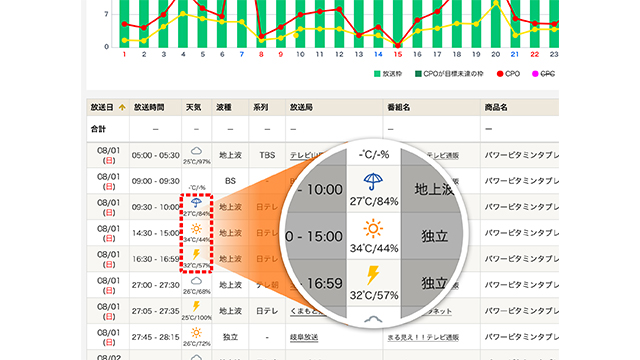The image size is (640, 360).
Task: Toggle the CPO series in the chart legend
Action: tap(508, 74)
